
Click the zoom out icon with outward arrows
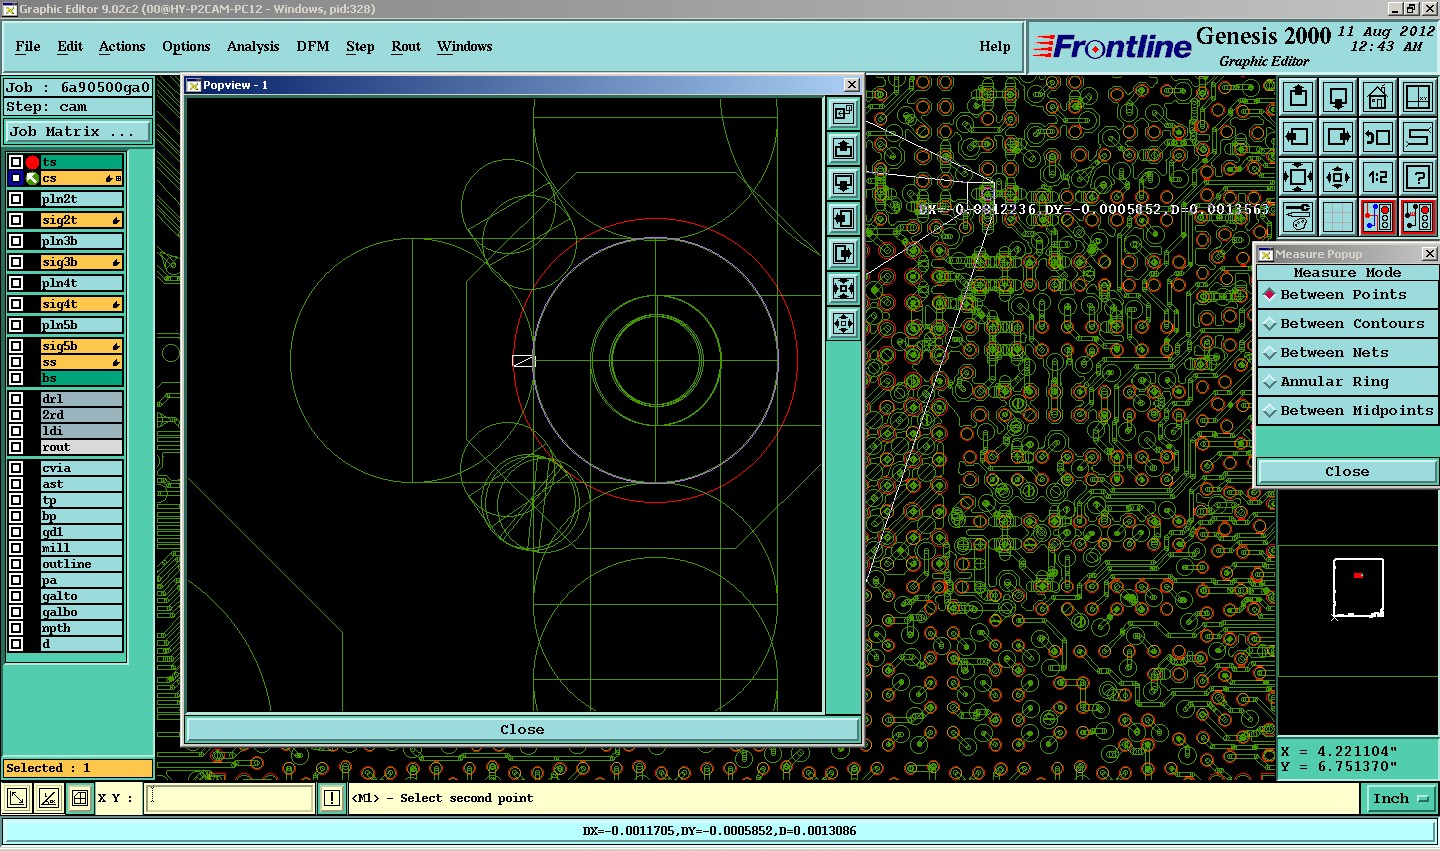tap(1338, 177)
